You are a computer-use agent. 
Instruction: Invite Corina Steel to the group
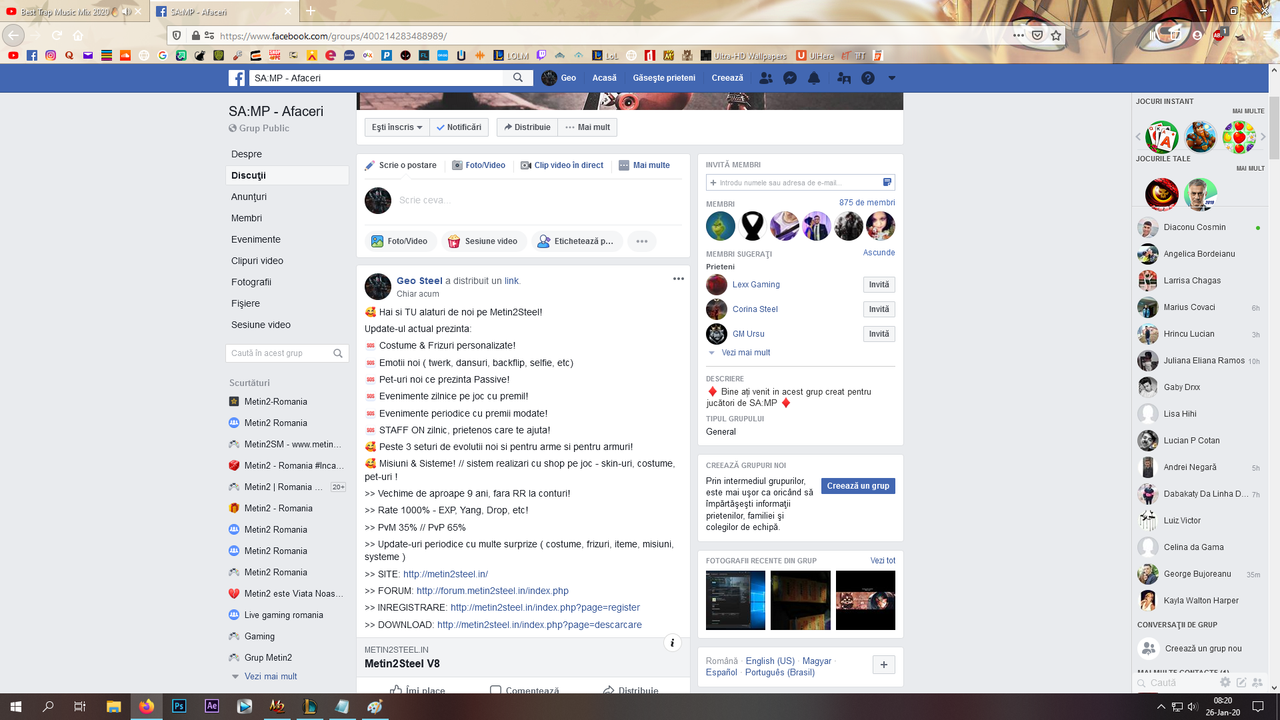coord(879,309)
